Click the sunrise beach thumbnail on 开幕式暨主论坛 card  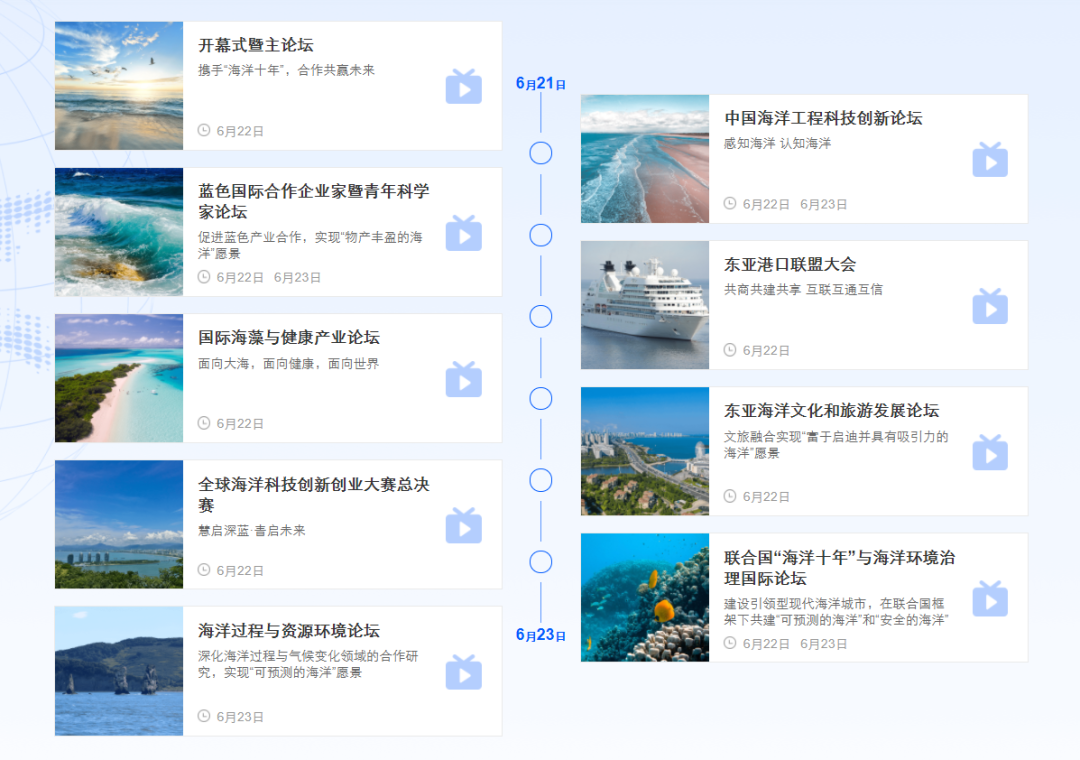[118, 85]
